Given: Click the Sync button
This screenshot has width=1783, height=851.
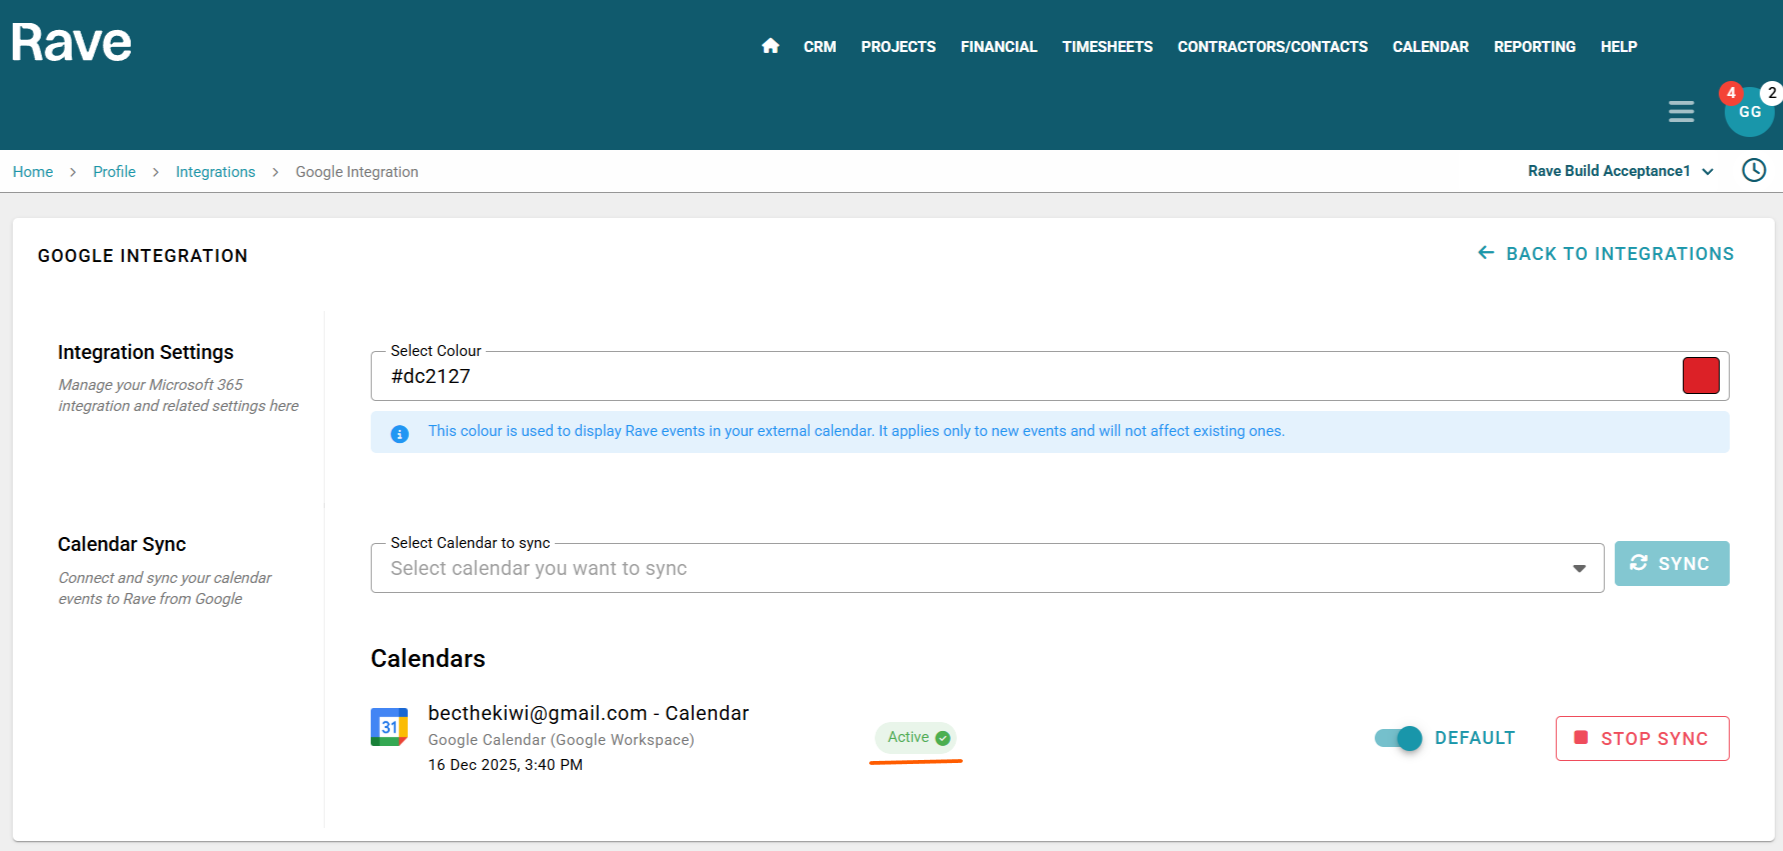Looking at the screenshot, I should [1671, 563].
